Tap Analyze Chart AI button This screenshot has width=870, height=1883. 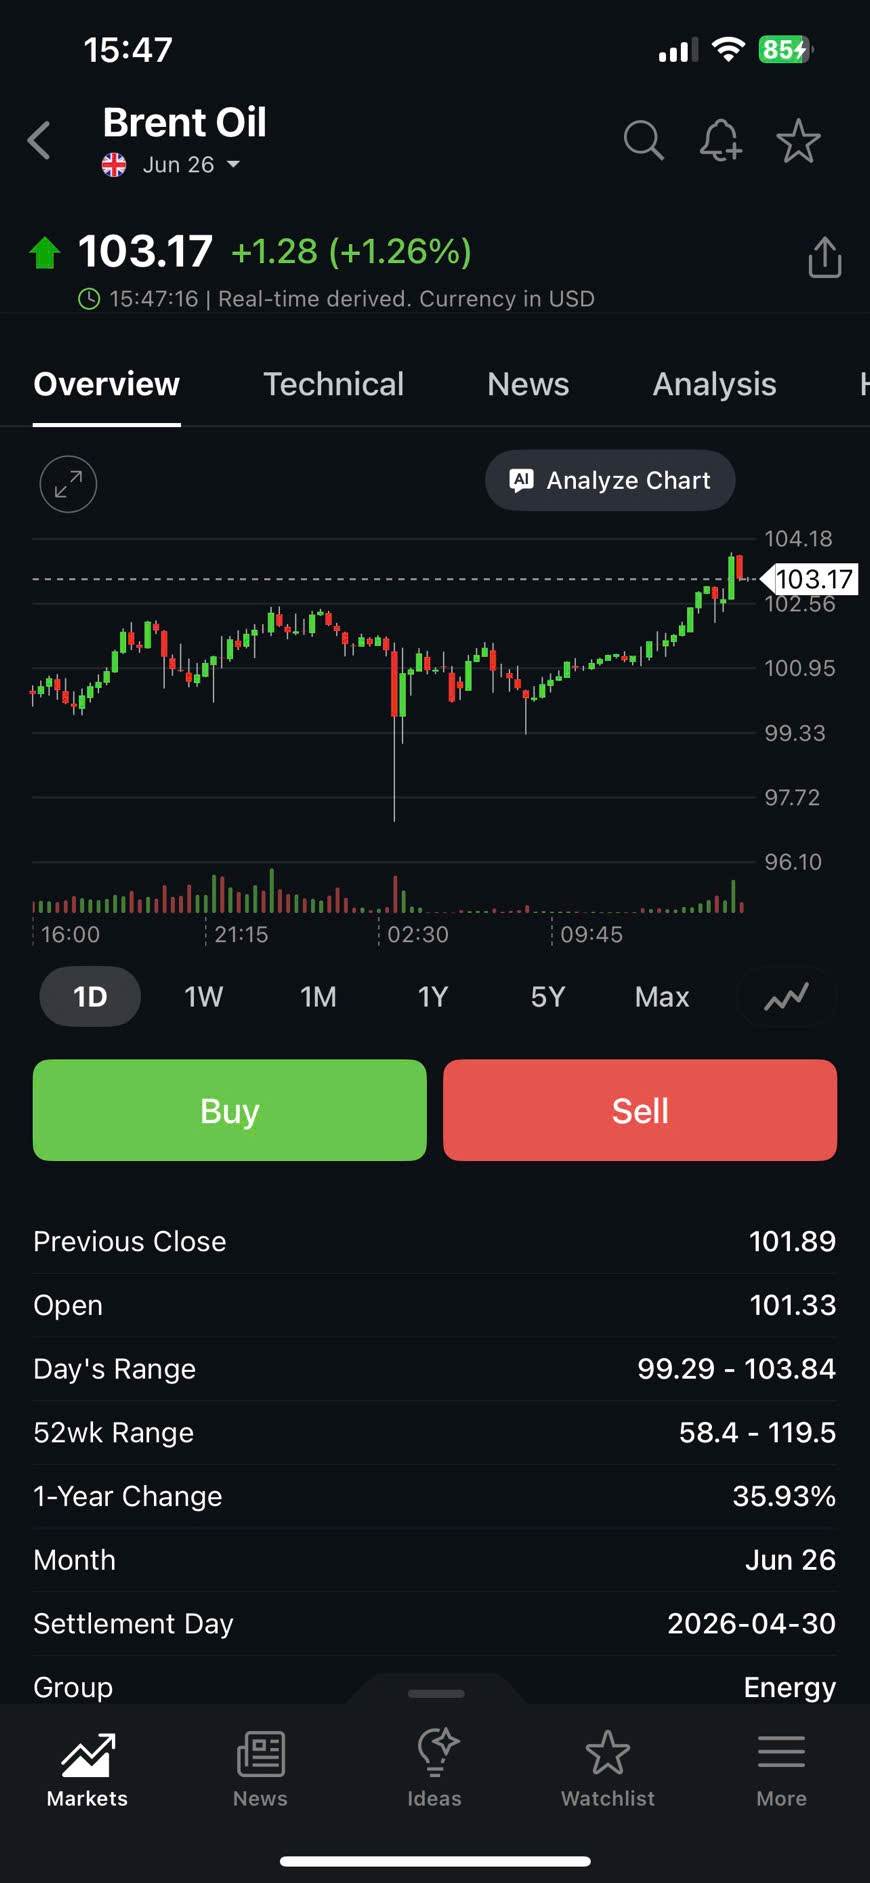pos(610,481)
